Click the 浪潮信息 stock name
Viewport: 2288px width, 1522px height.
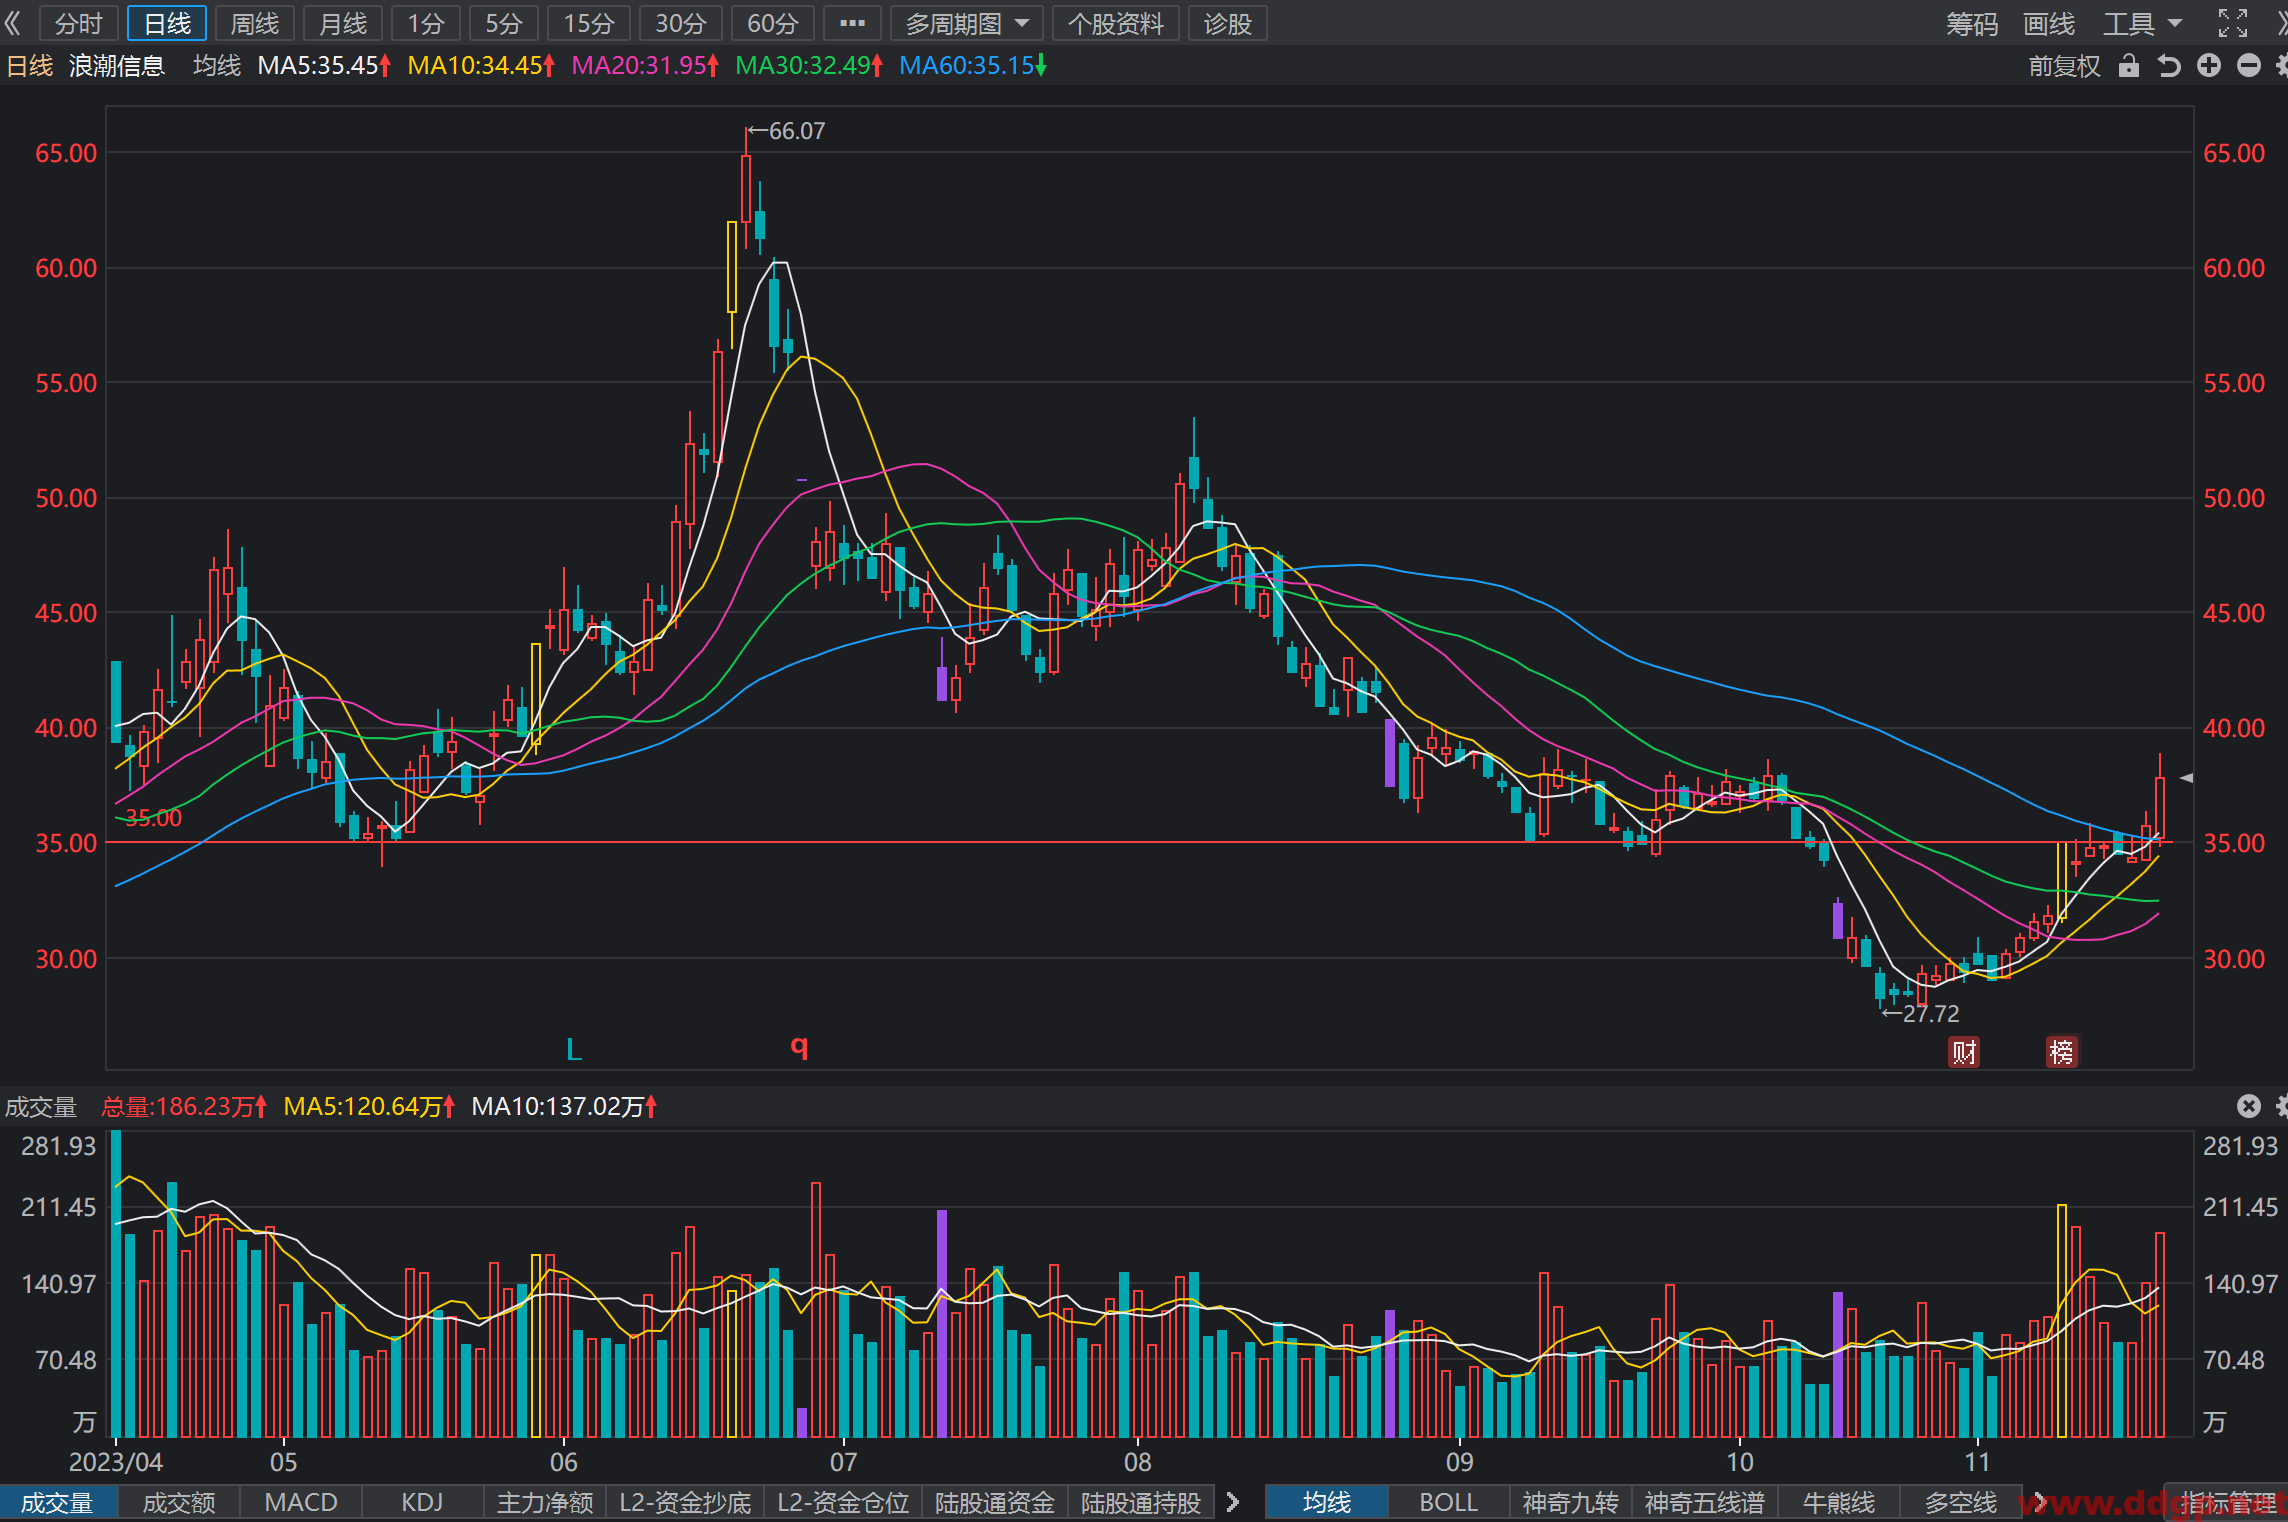coord(117,66)
